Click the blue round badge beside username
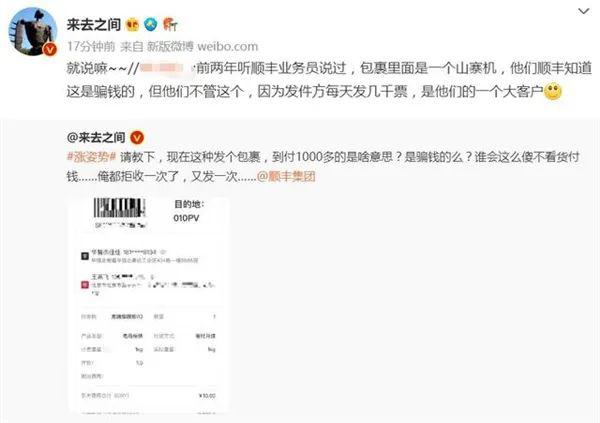 [151, 25]
